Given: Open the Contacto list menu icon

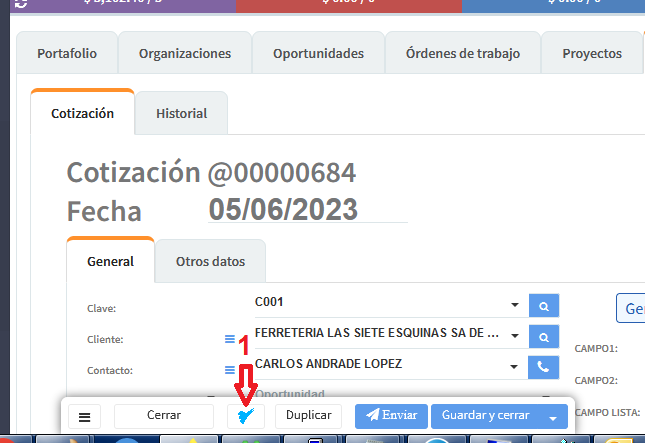Looking at the screenshot, I should coord(230,370).
